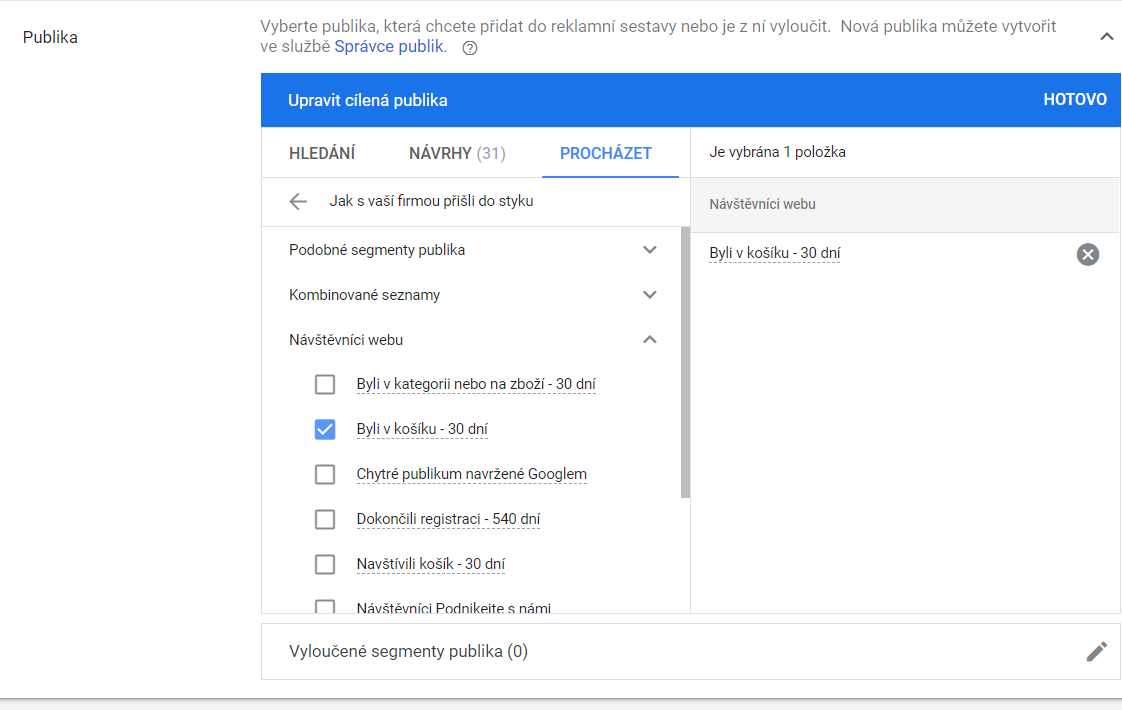The height and width of the screenshot is (710, 1122).
Task: Collapse the Publika section with top chevron
Action: pos(1106,37)
